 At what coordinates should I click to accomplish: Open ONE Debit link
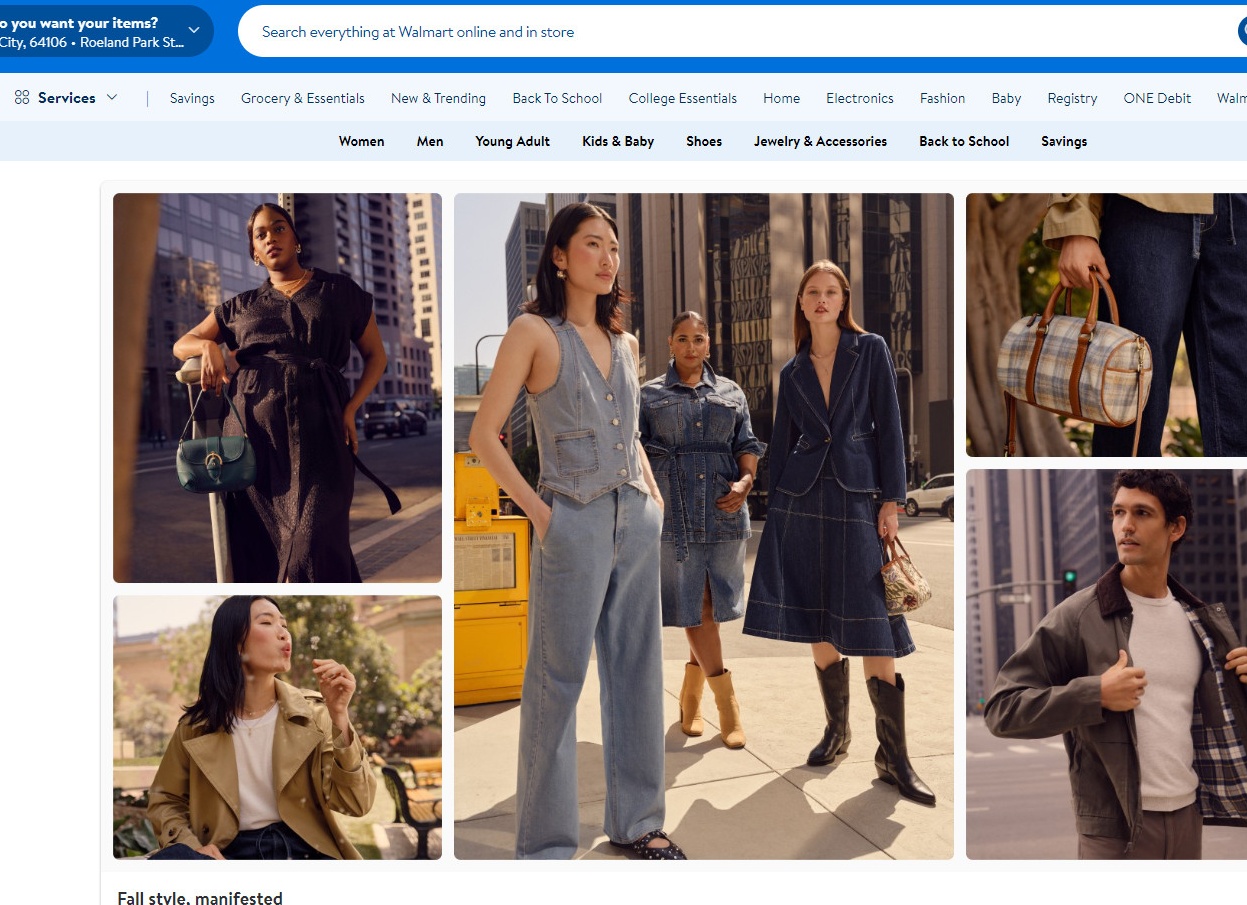point(1157,98)
